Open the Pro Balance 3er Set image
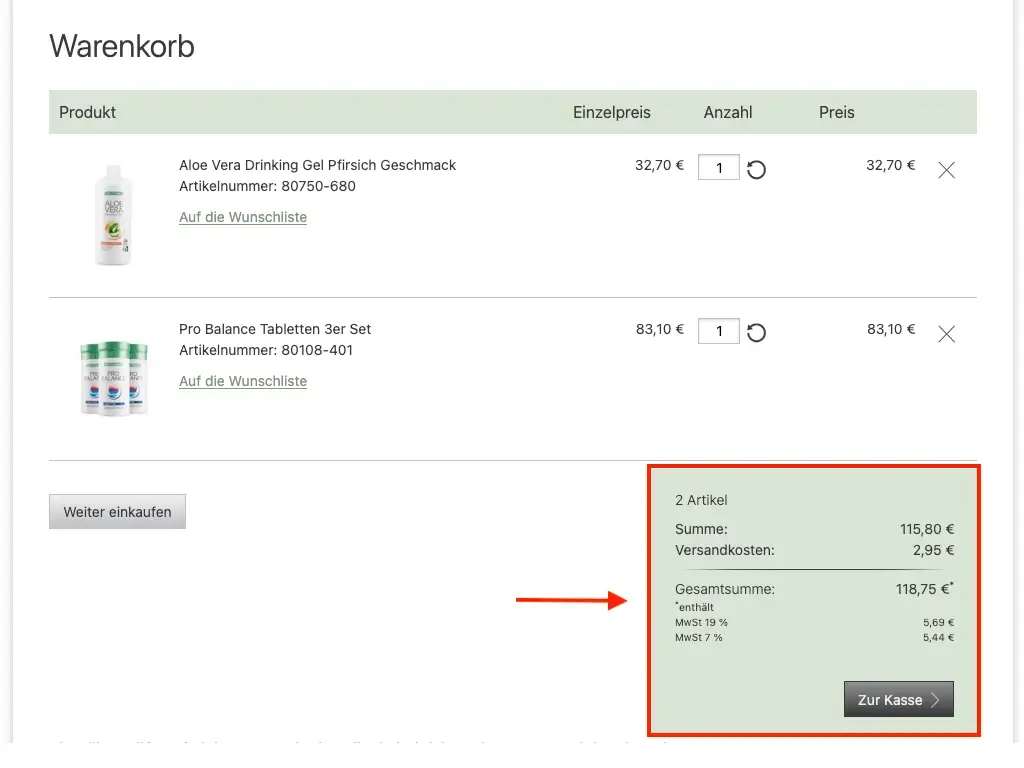 114,378
